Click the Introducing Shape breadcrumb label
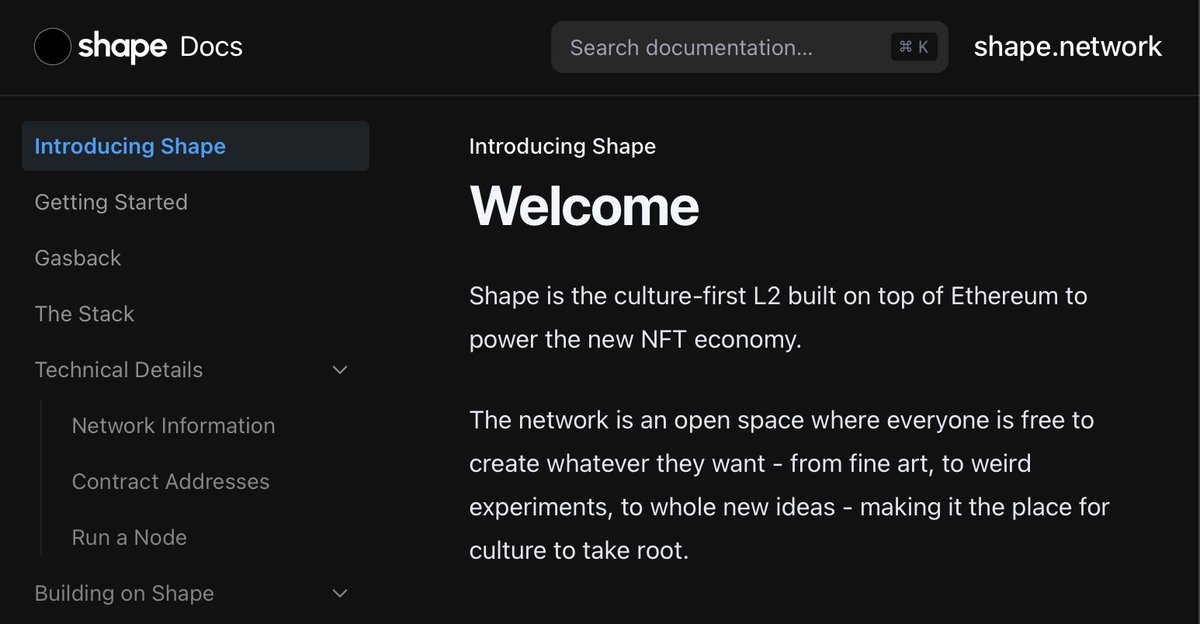Viewport: 1200px width, 624px height. tap(562, 146)
